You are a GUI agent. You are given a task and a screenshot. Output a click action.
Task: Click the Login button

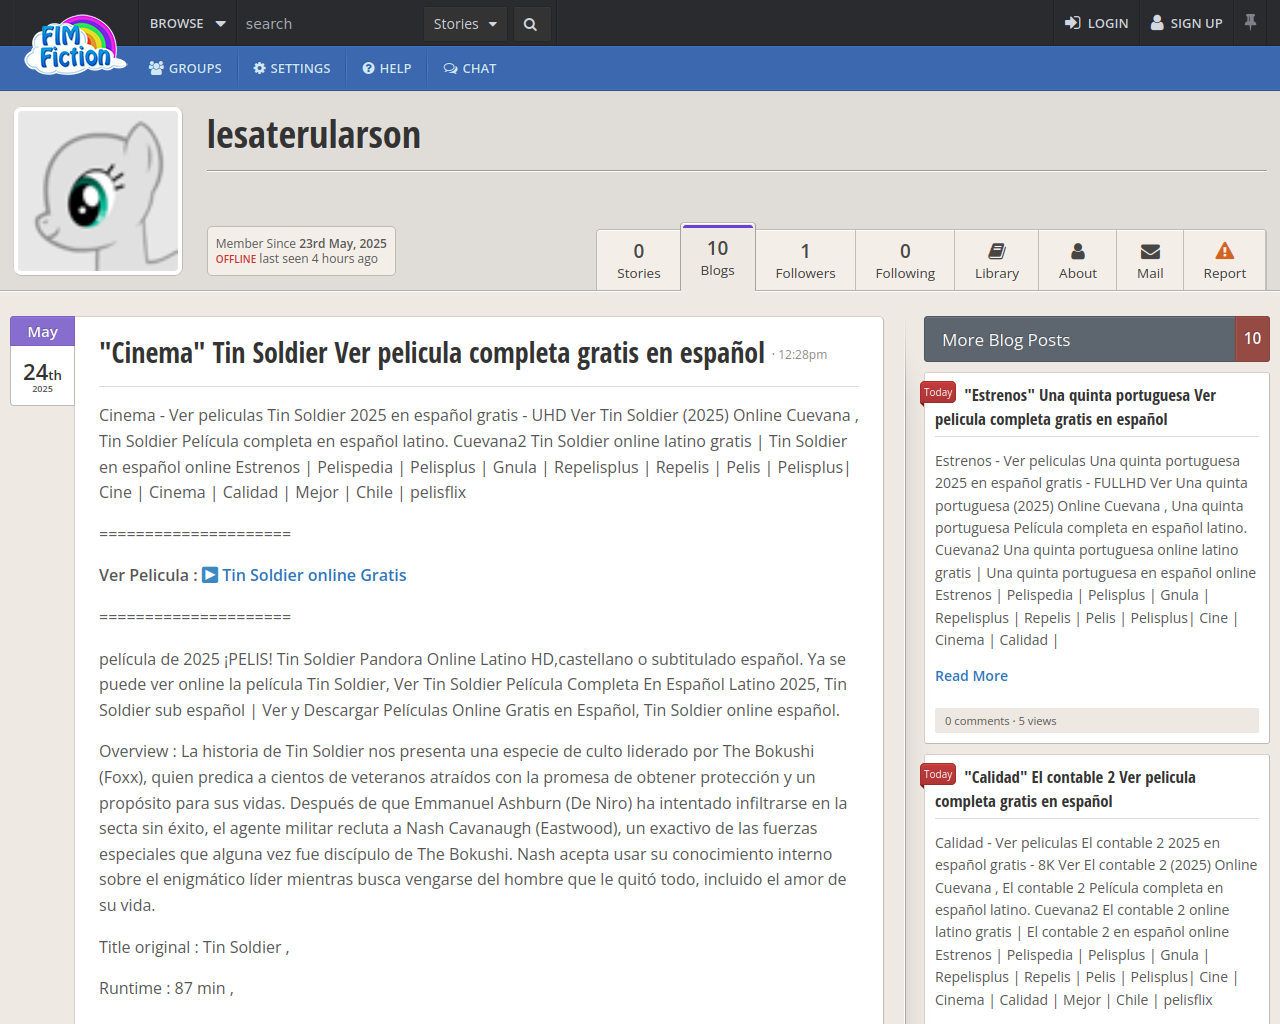(x=1096, y=23)
